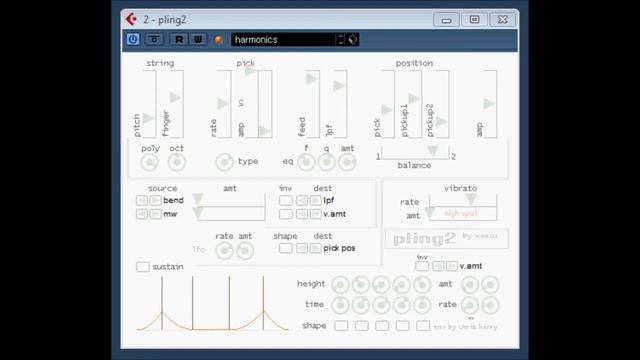Click the poly knob
Viewport: 640px width, 360px height.
149,162
